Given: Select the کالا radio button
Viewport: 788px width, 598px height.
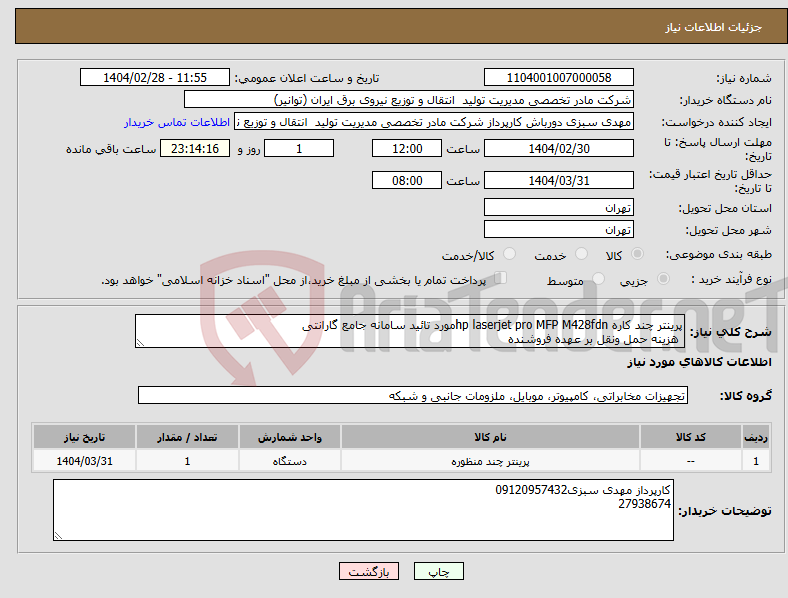Looking at the screenshot, I should [637, 254].
